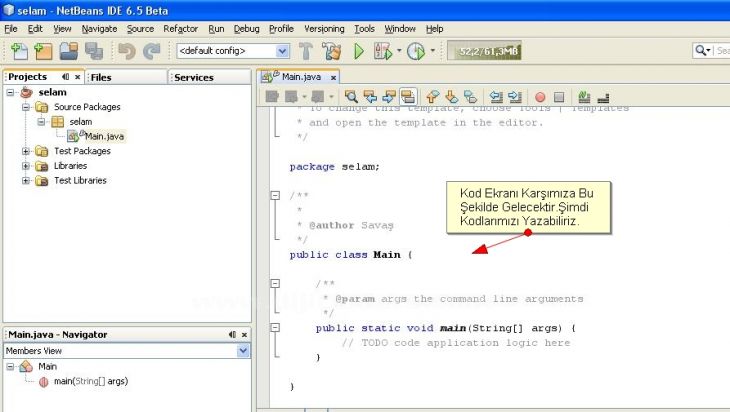Click the Main class icon in Navigator
Screen dimensions: 730x412
pos(26,366)
